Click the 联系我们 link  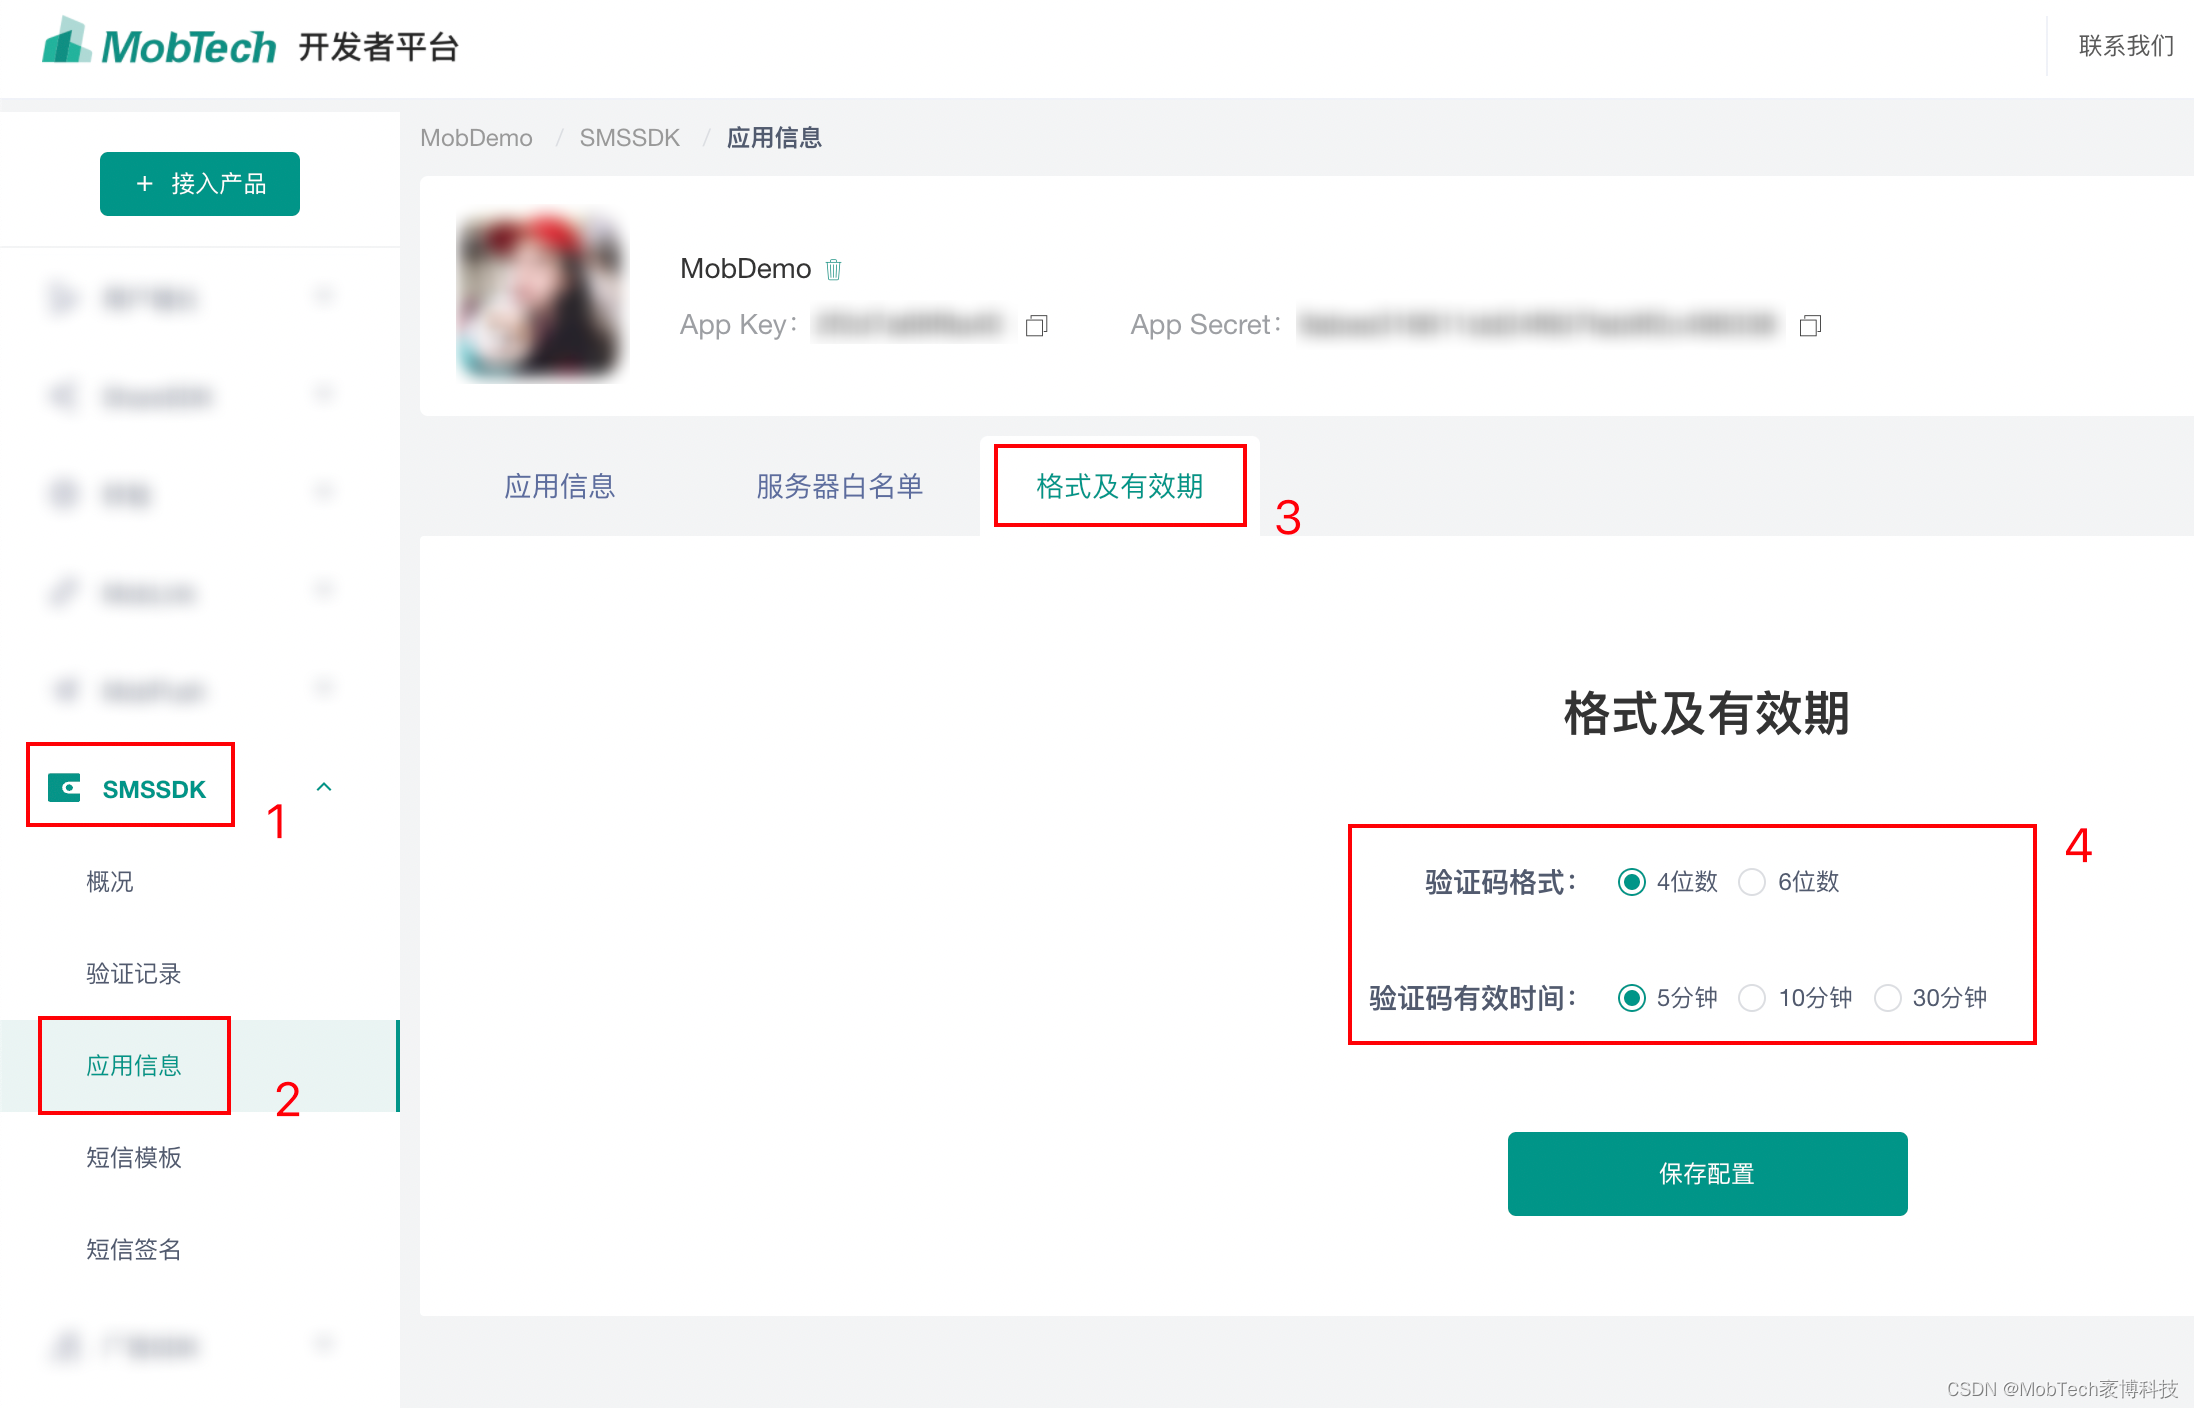(x=2126, y=46)
